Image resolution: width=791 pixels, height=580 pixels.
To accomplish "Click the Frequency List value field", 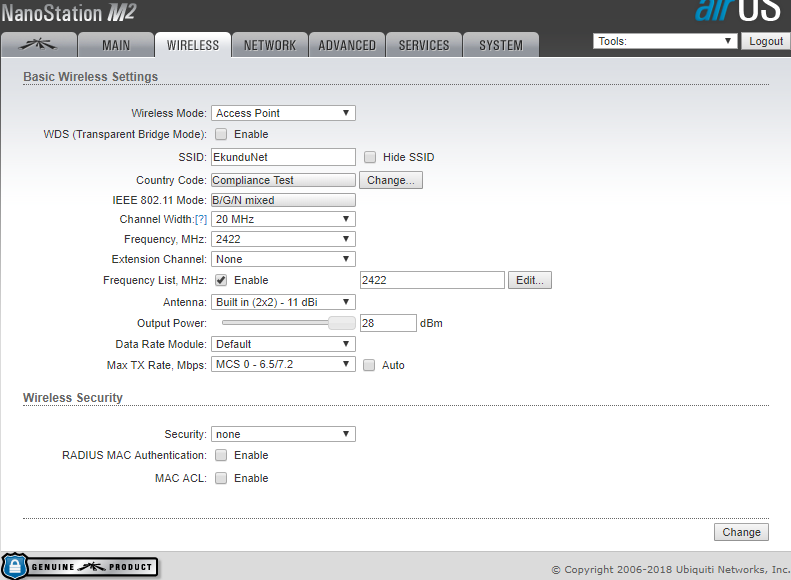I will 432,280.
